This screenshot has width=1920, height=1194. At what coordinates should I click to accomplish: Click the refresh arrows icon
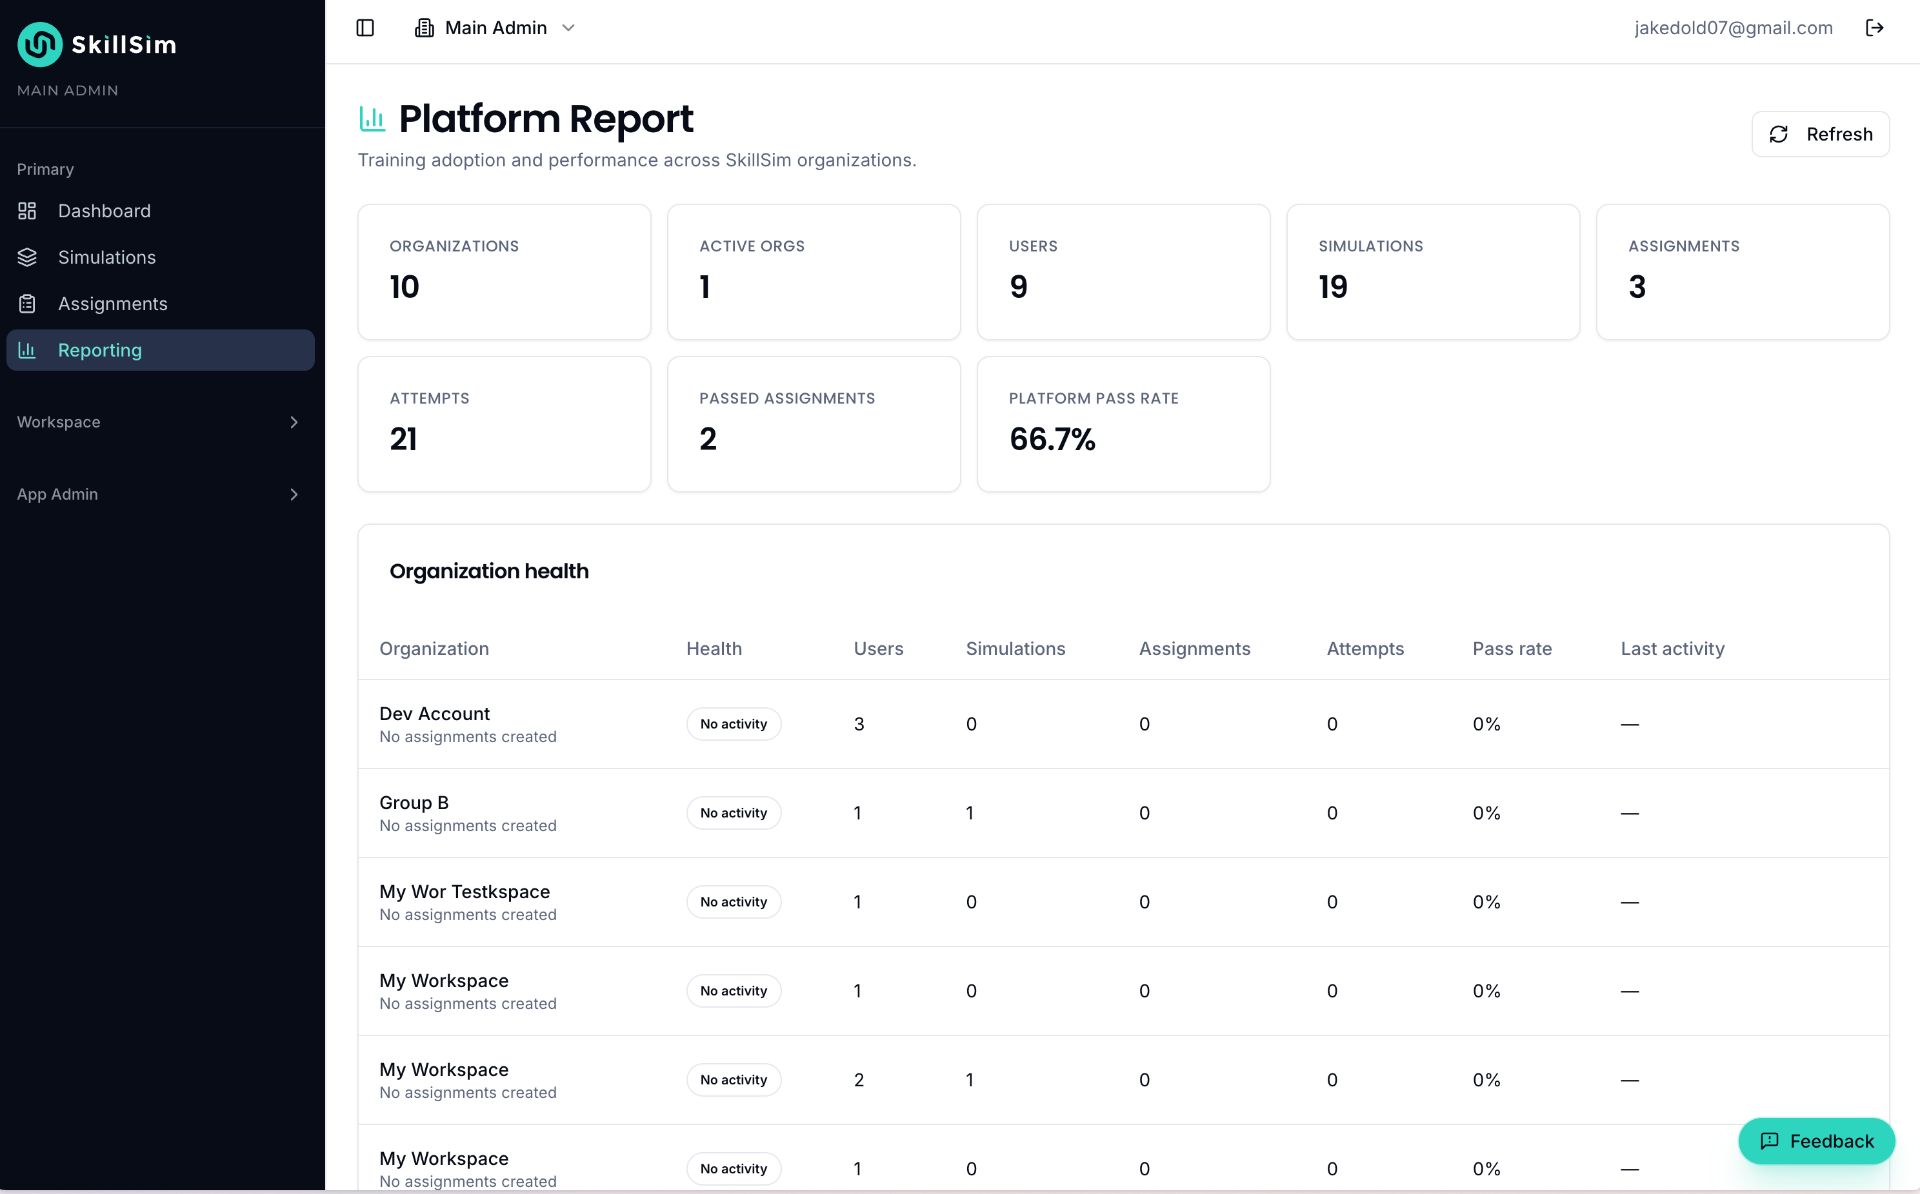pos(1779,134)
